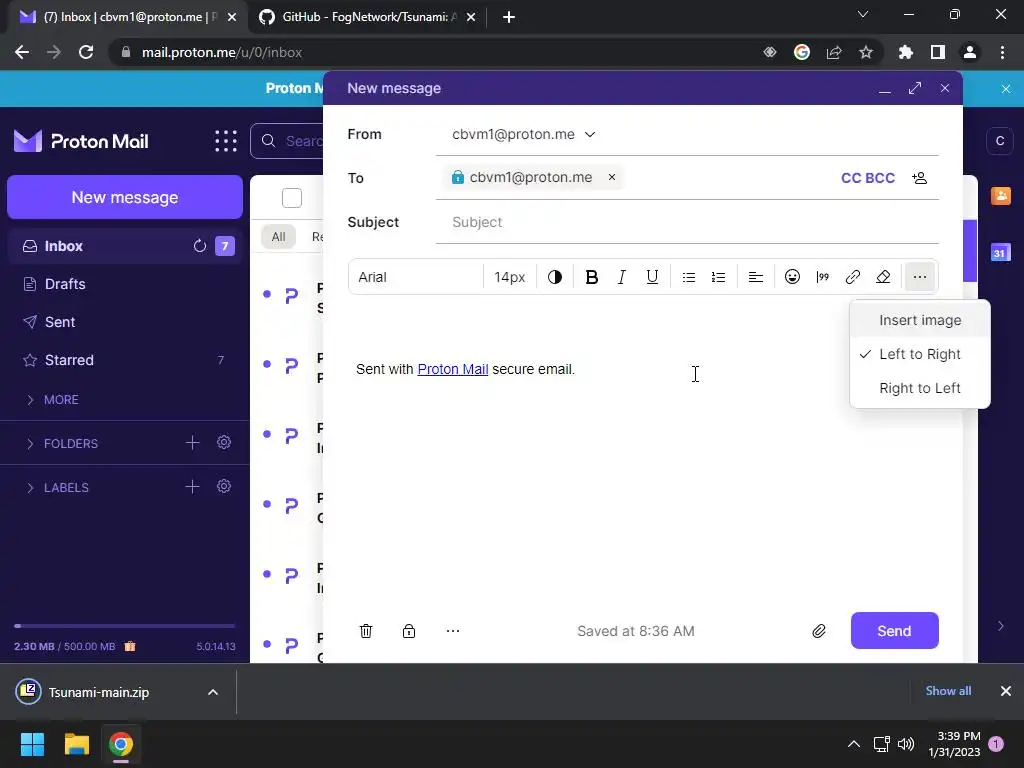Select the All filter tab
Viewport: 1024px width, 768px height.
click(x=278, y=236)
